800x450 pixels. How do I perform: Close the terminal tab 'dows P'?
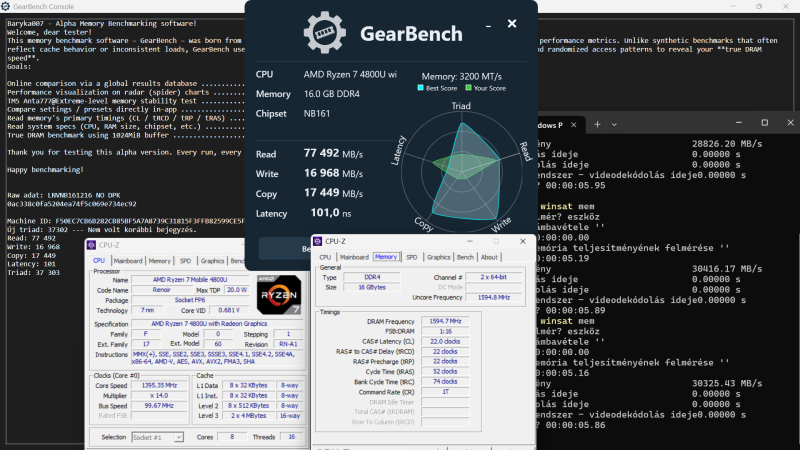click(x=573, y=124)
